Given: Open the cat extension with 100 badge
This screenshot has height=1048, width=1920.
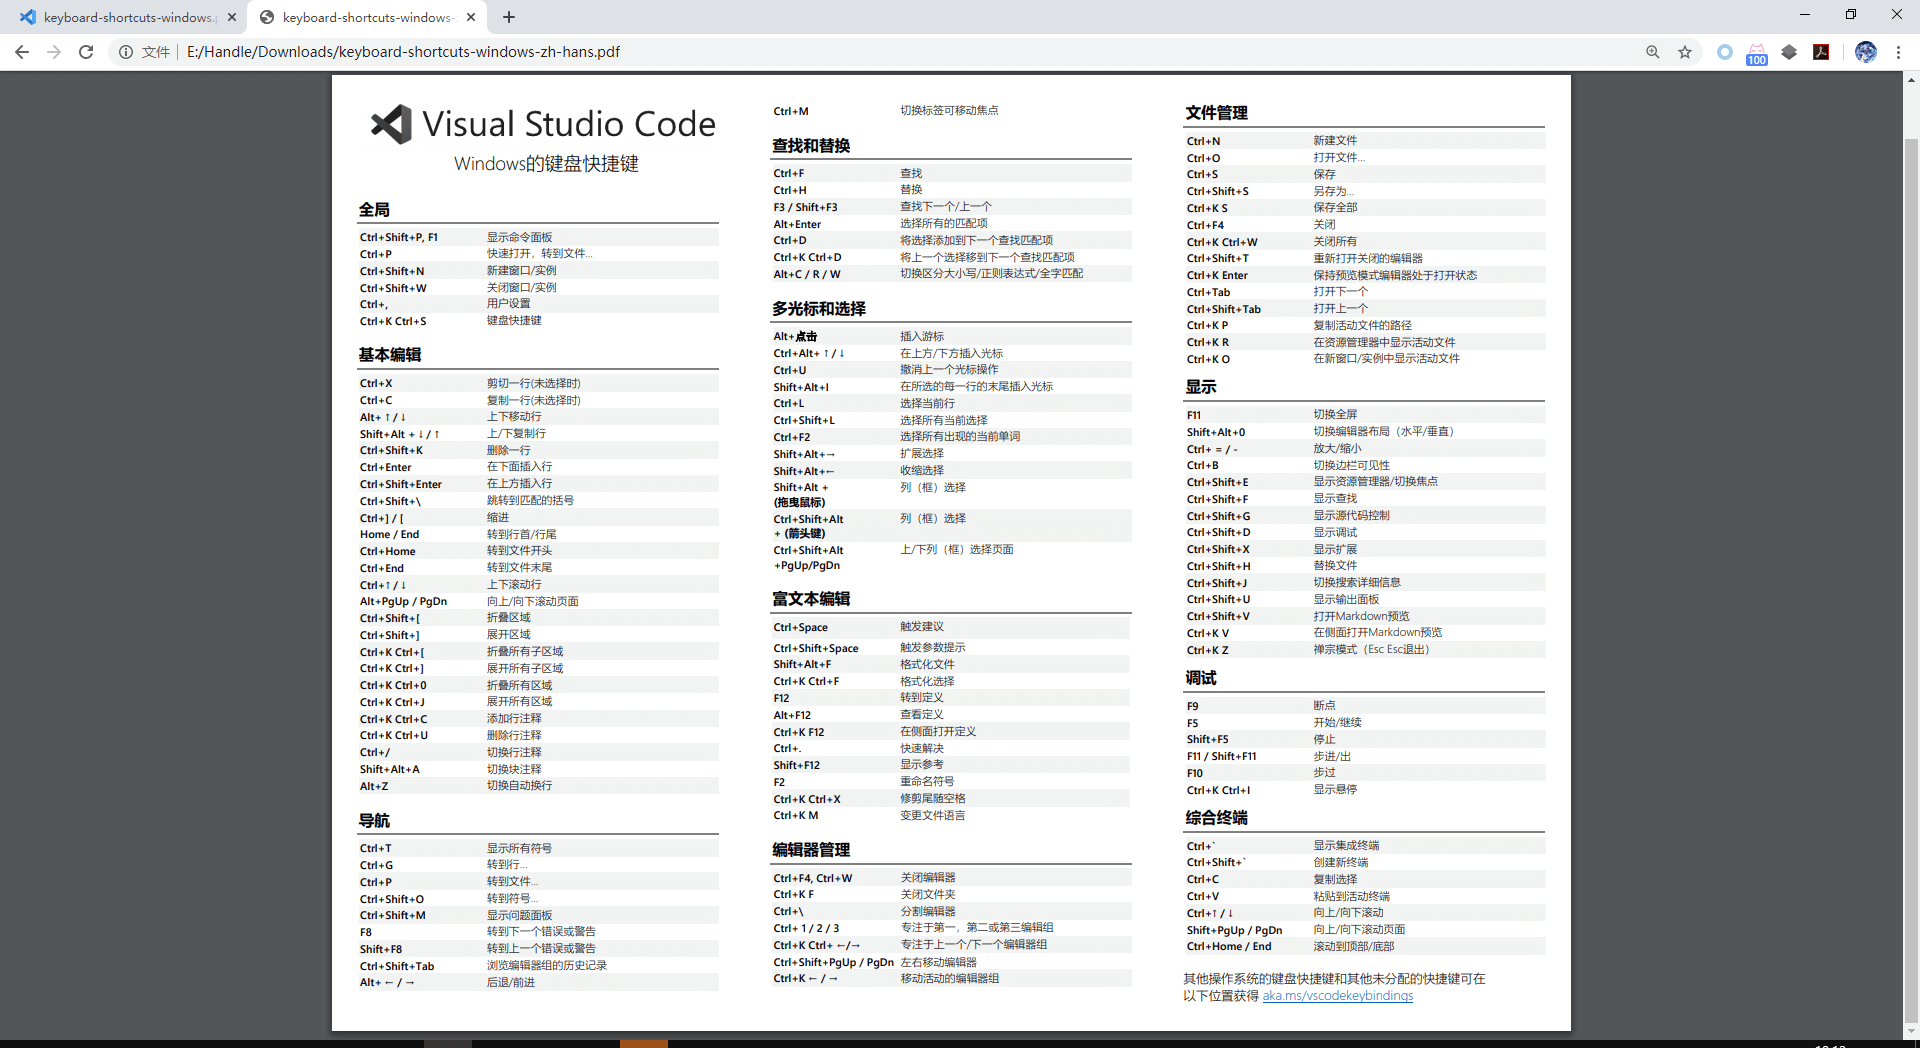Looking at the screenshot, I should [x=1757, y=54].
